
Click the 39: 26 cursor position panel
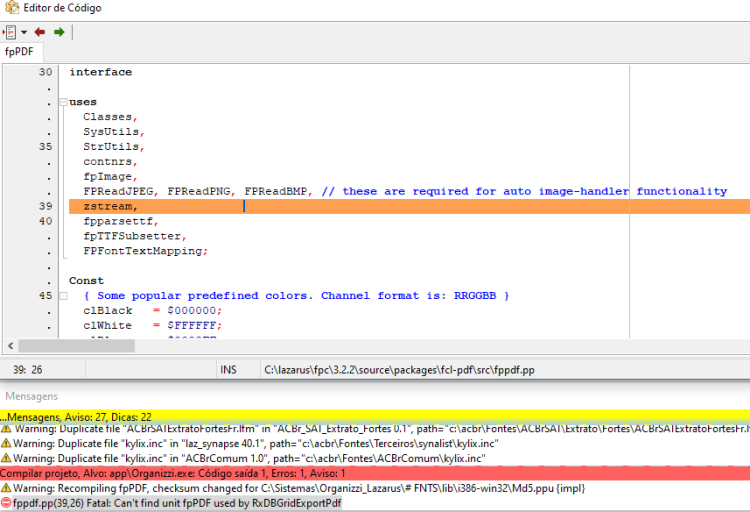coord(28,369)
